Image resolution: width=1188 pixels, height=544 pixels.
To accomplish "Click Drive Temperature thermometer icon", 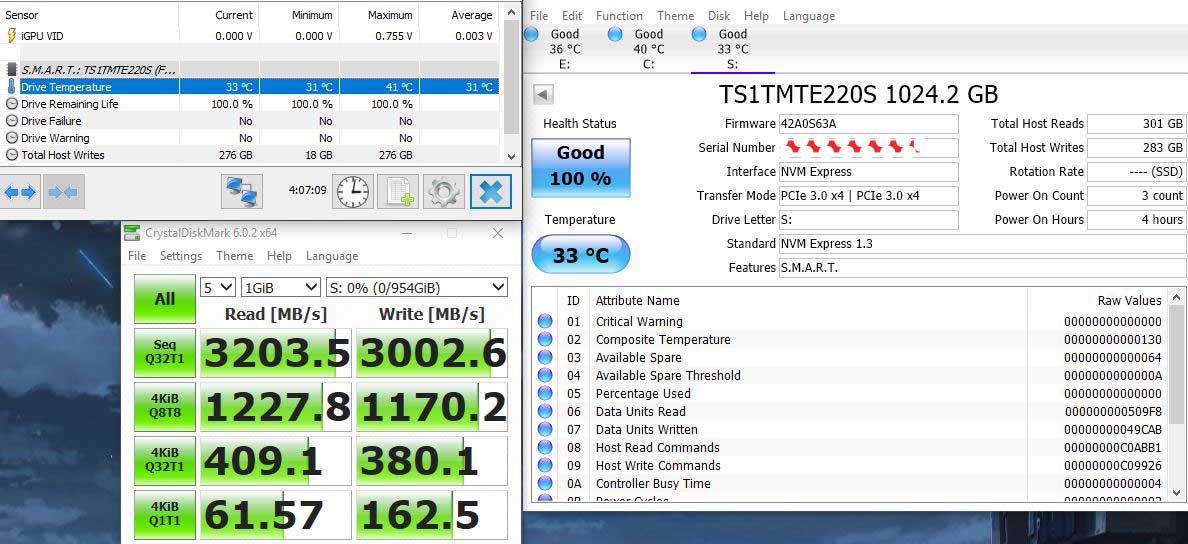I will [11, 86].
